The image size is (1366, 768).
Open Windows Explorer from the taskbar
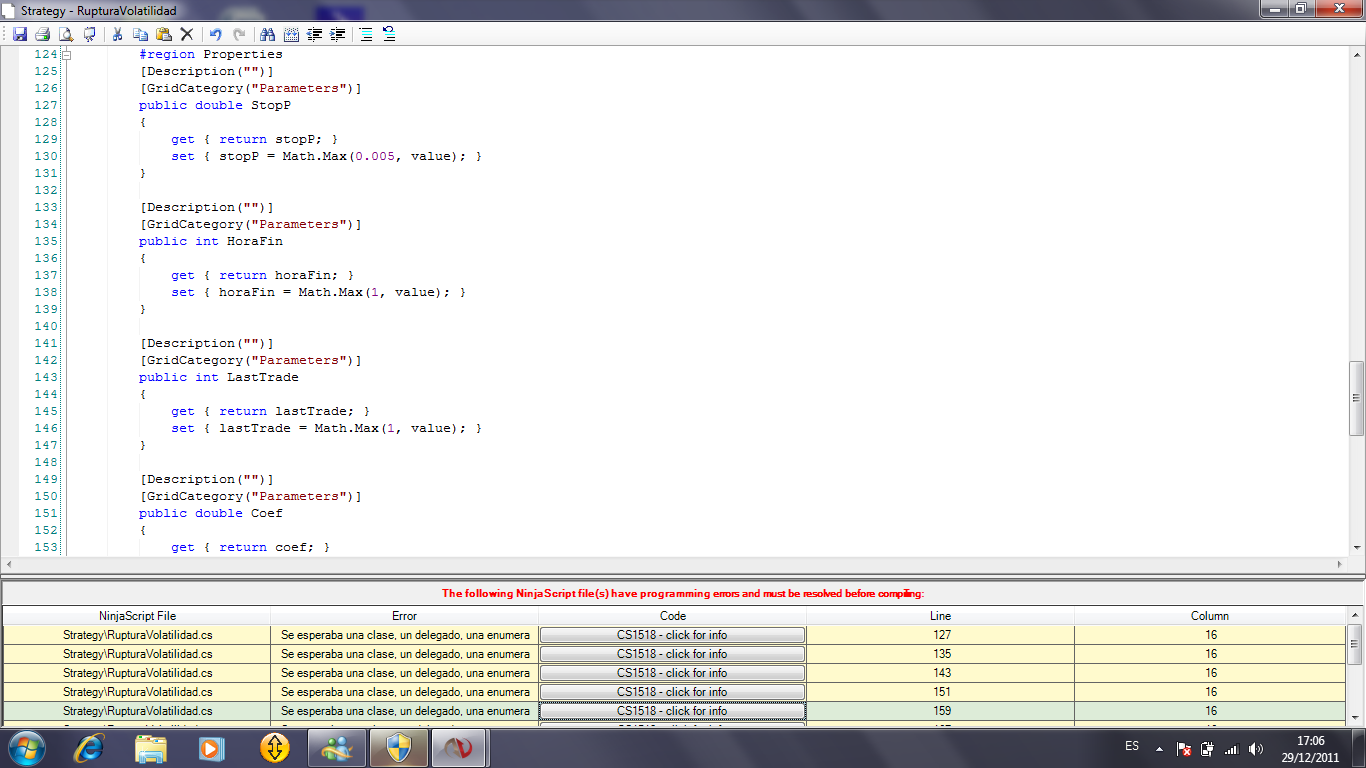151,747
